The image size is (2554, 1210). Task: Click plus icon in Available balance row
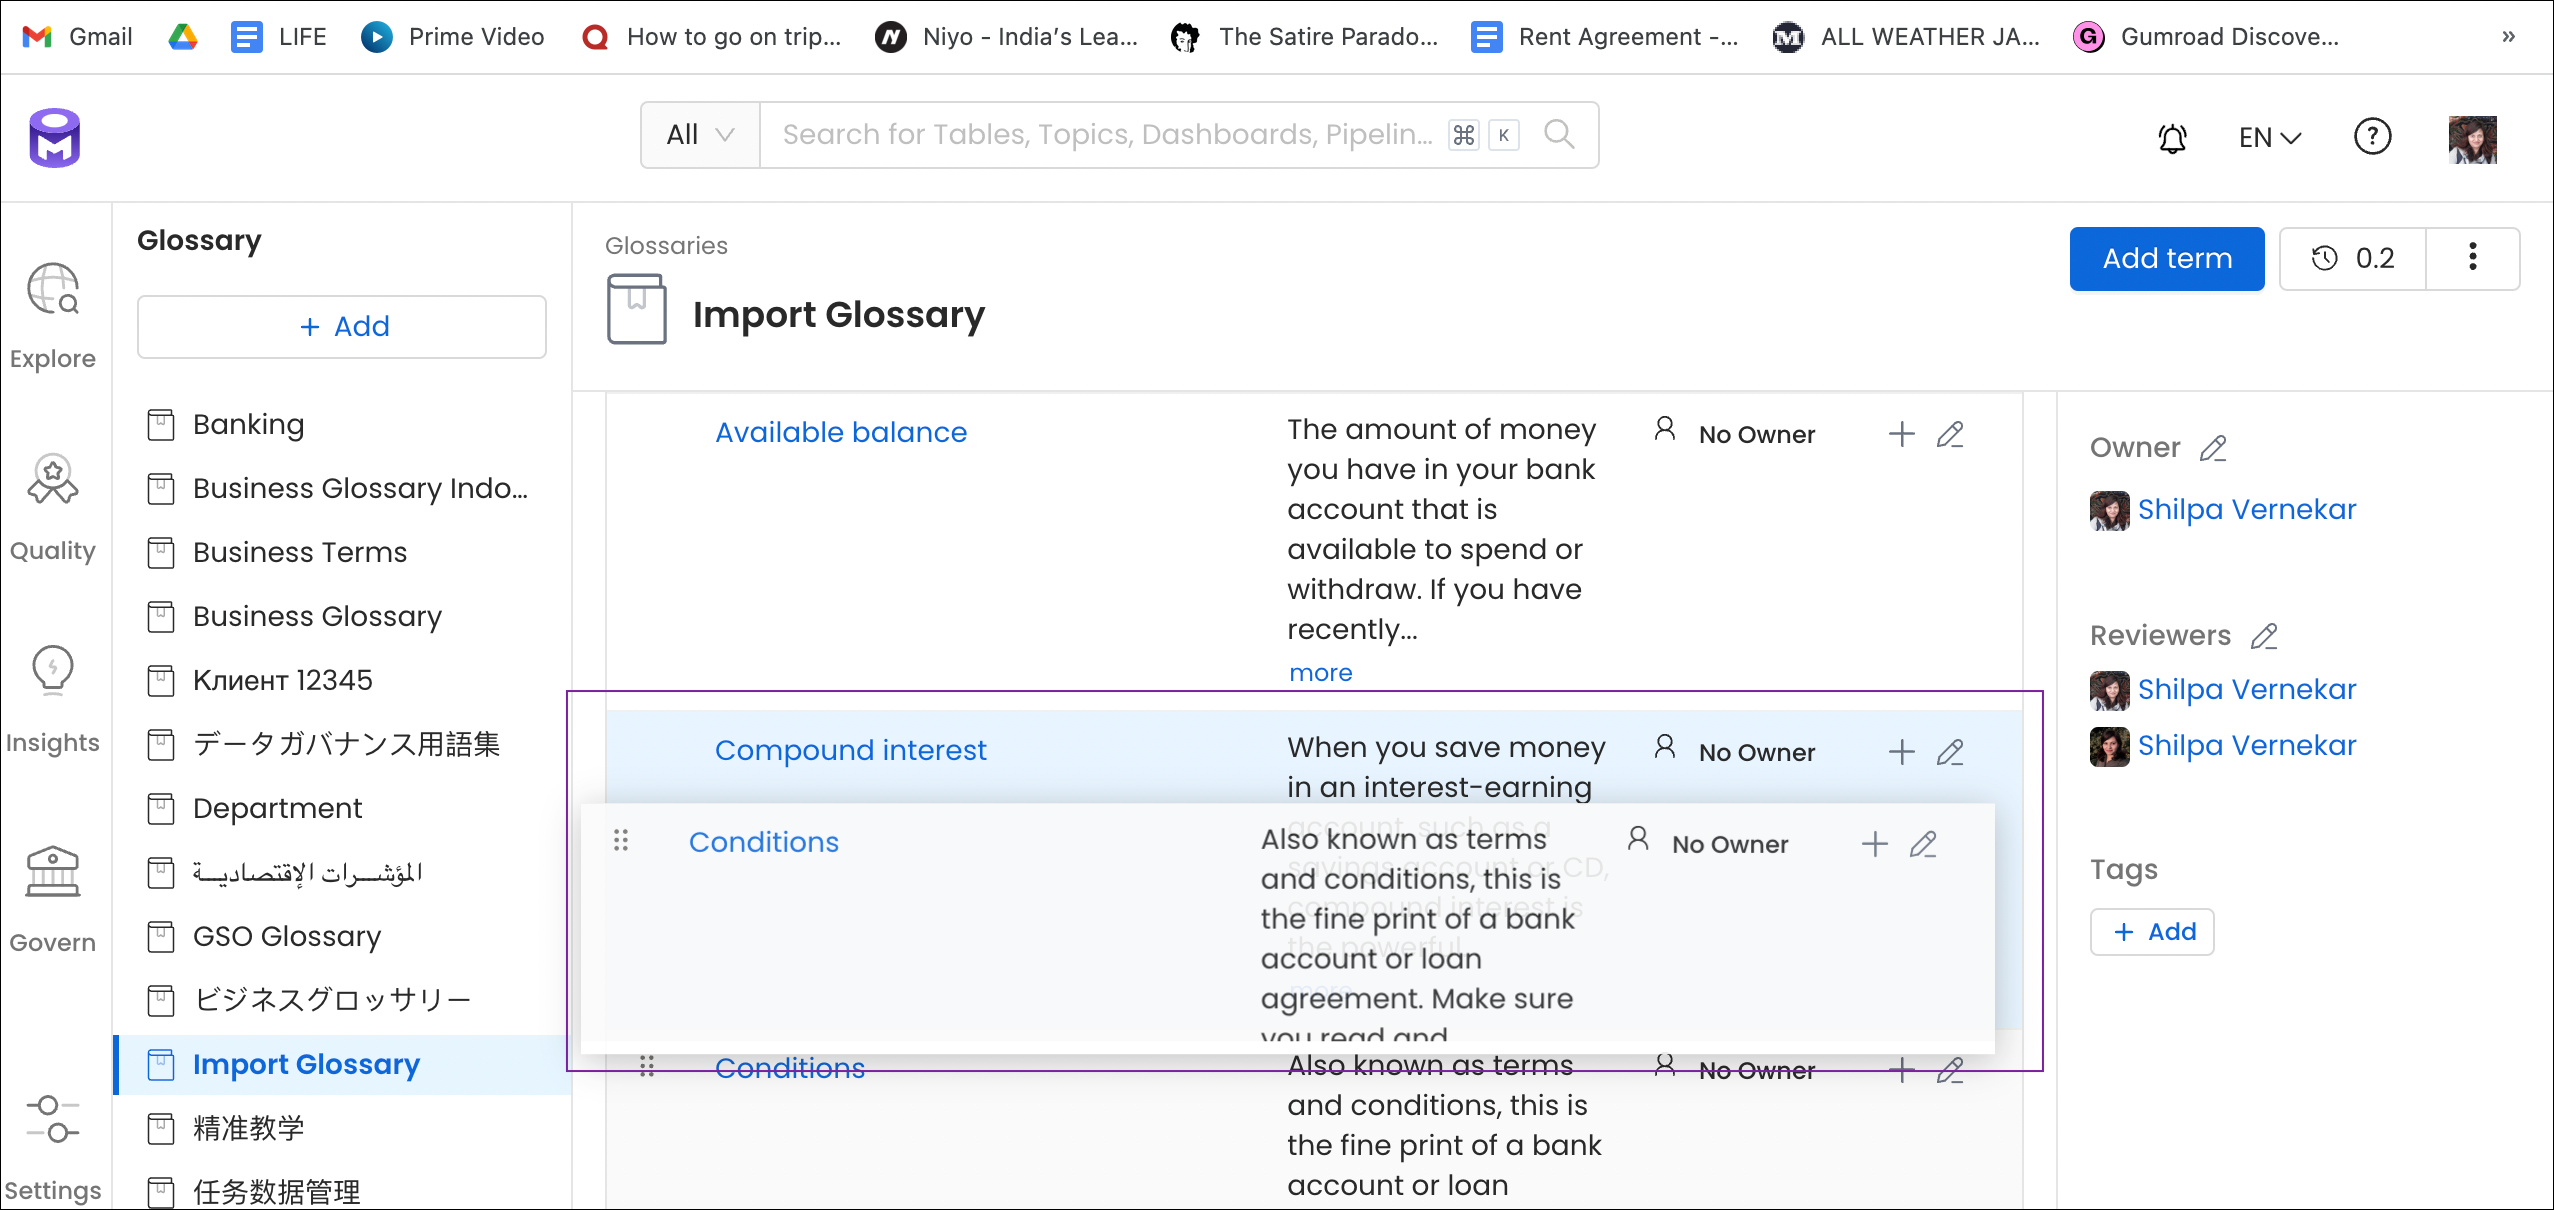coord(1901,434)
